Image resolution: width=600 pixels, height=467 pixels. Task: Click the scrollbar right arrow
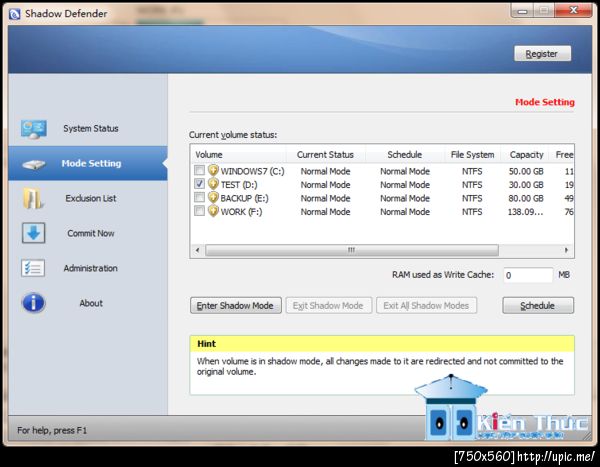566,250
